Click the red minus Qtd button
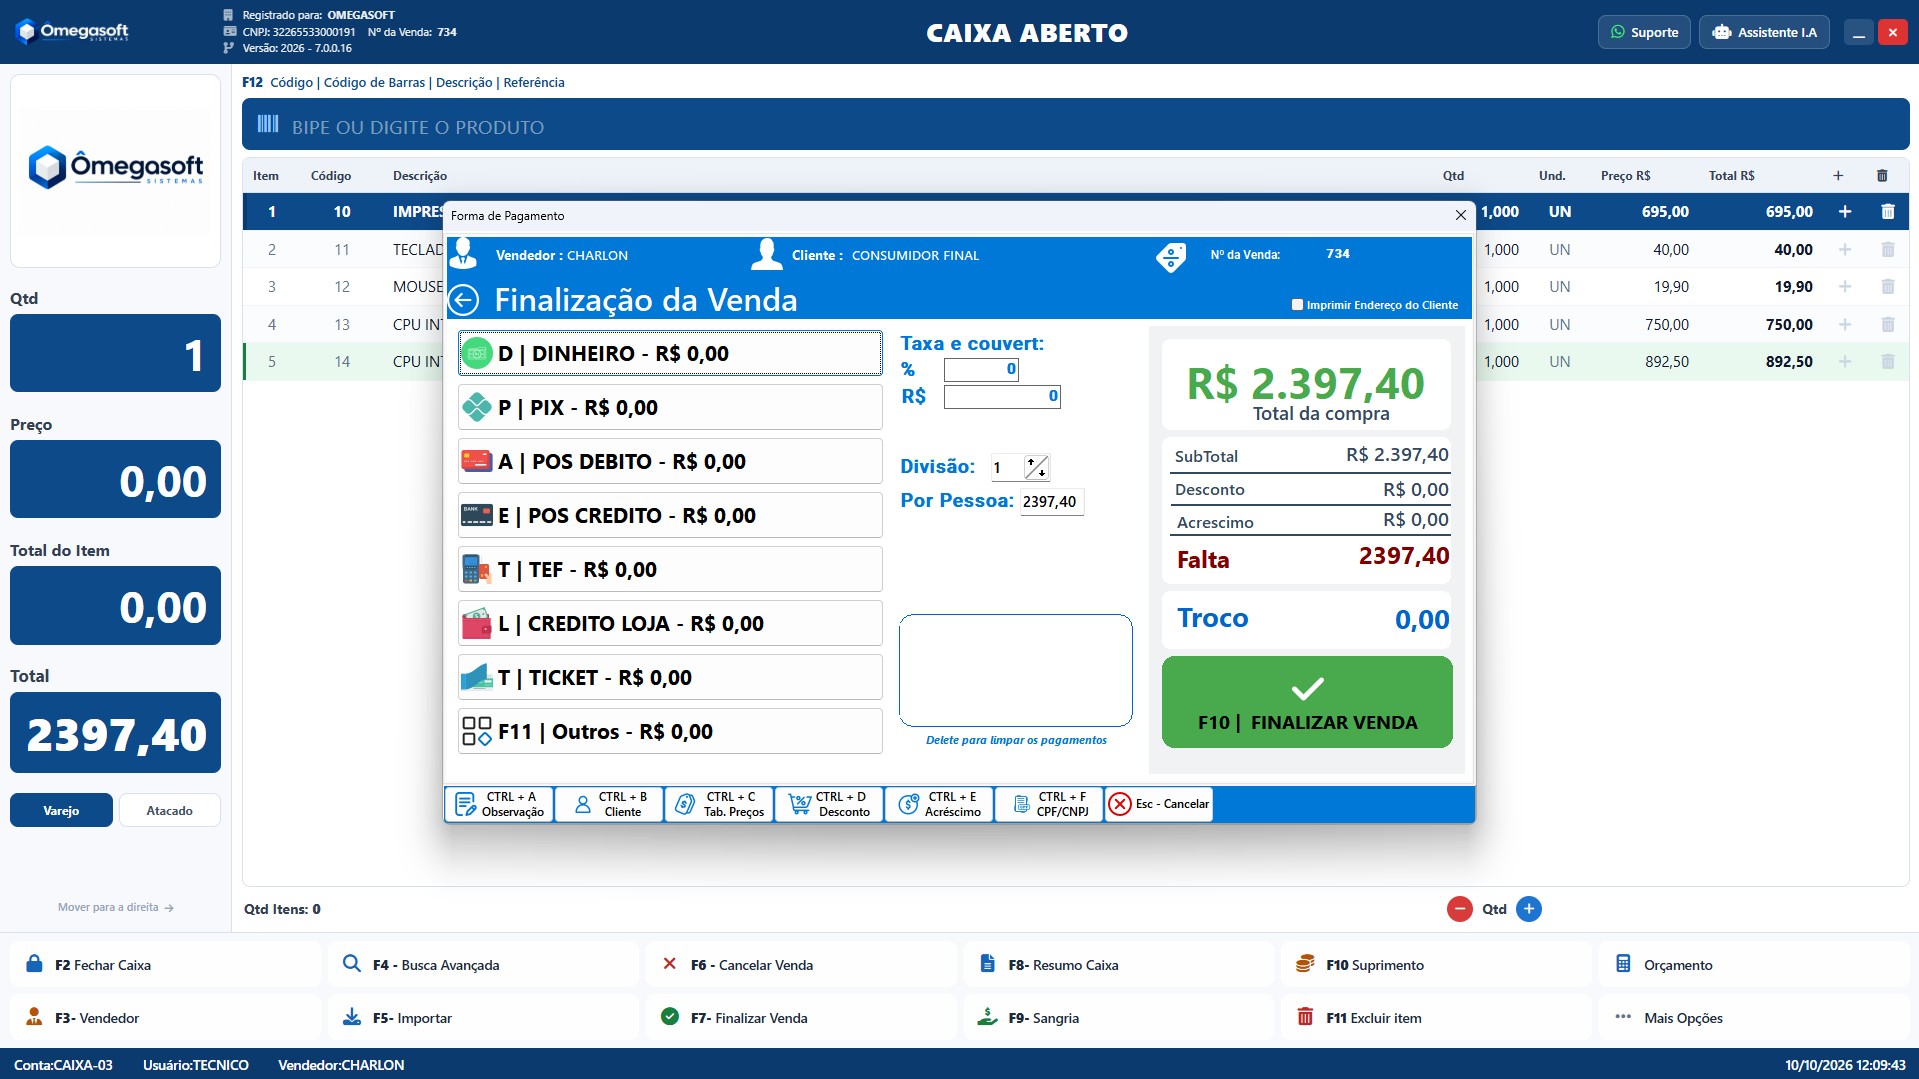This screenshot has width=1919, height=1079. click(1460, 909)
